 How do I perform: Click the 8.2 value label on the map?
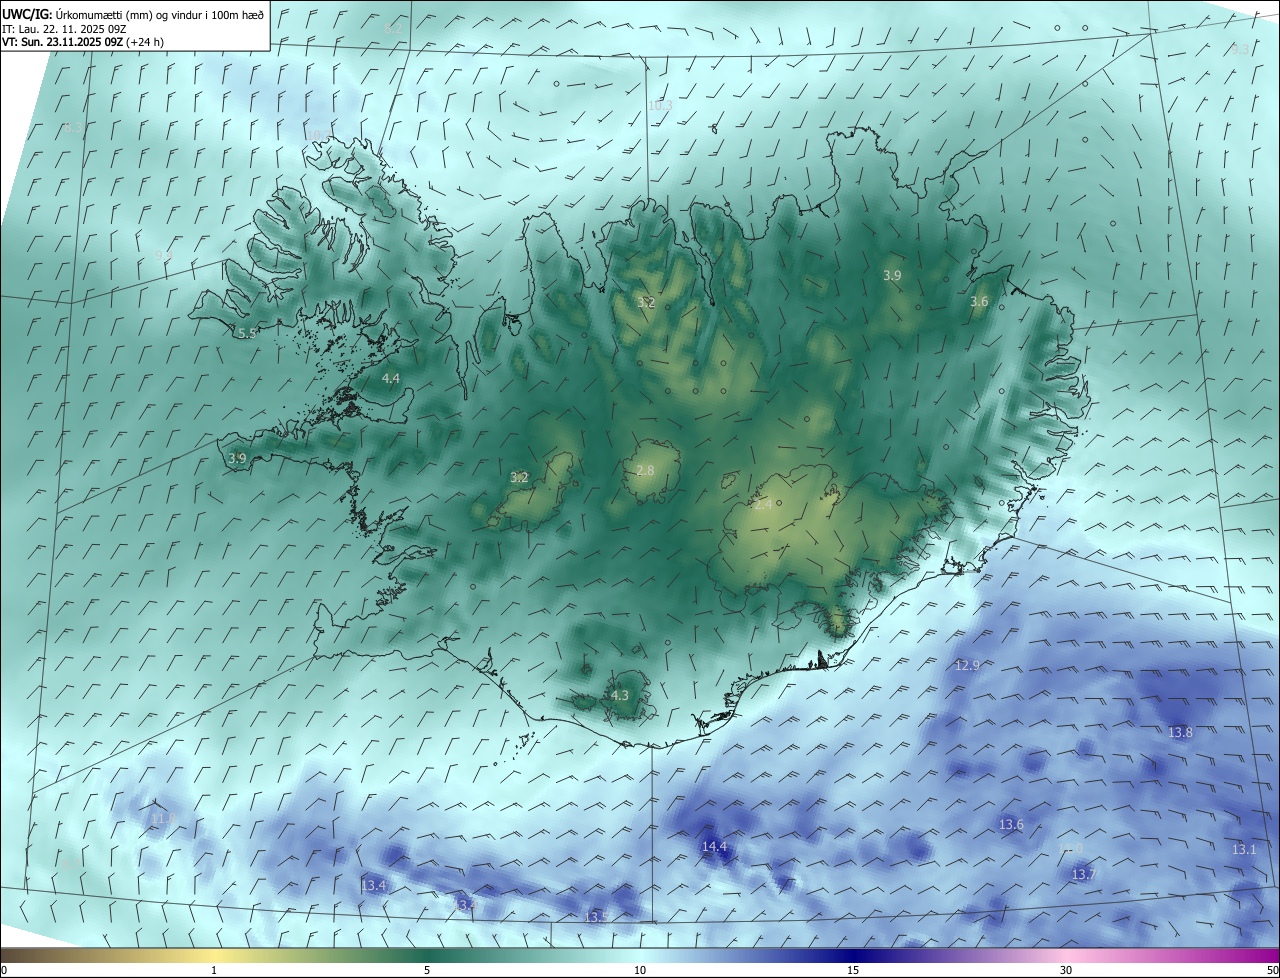(x=392, y=29)
